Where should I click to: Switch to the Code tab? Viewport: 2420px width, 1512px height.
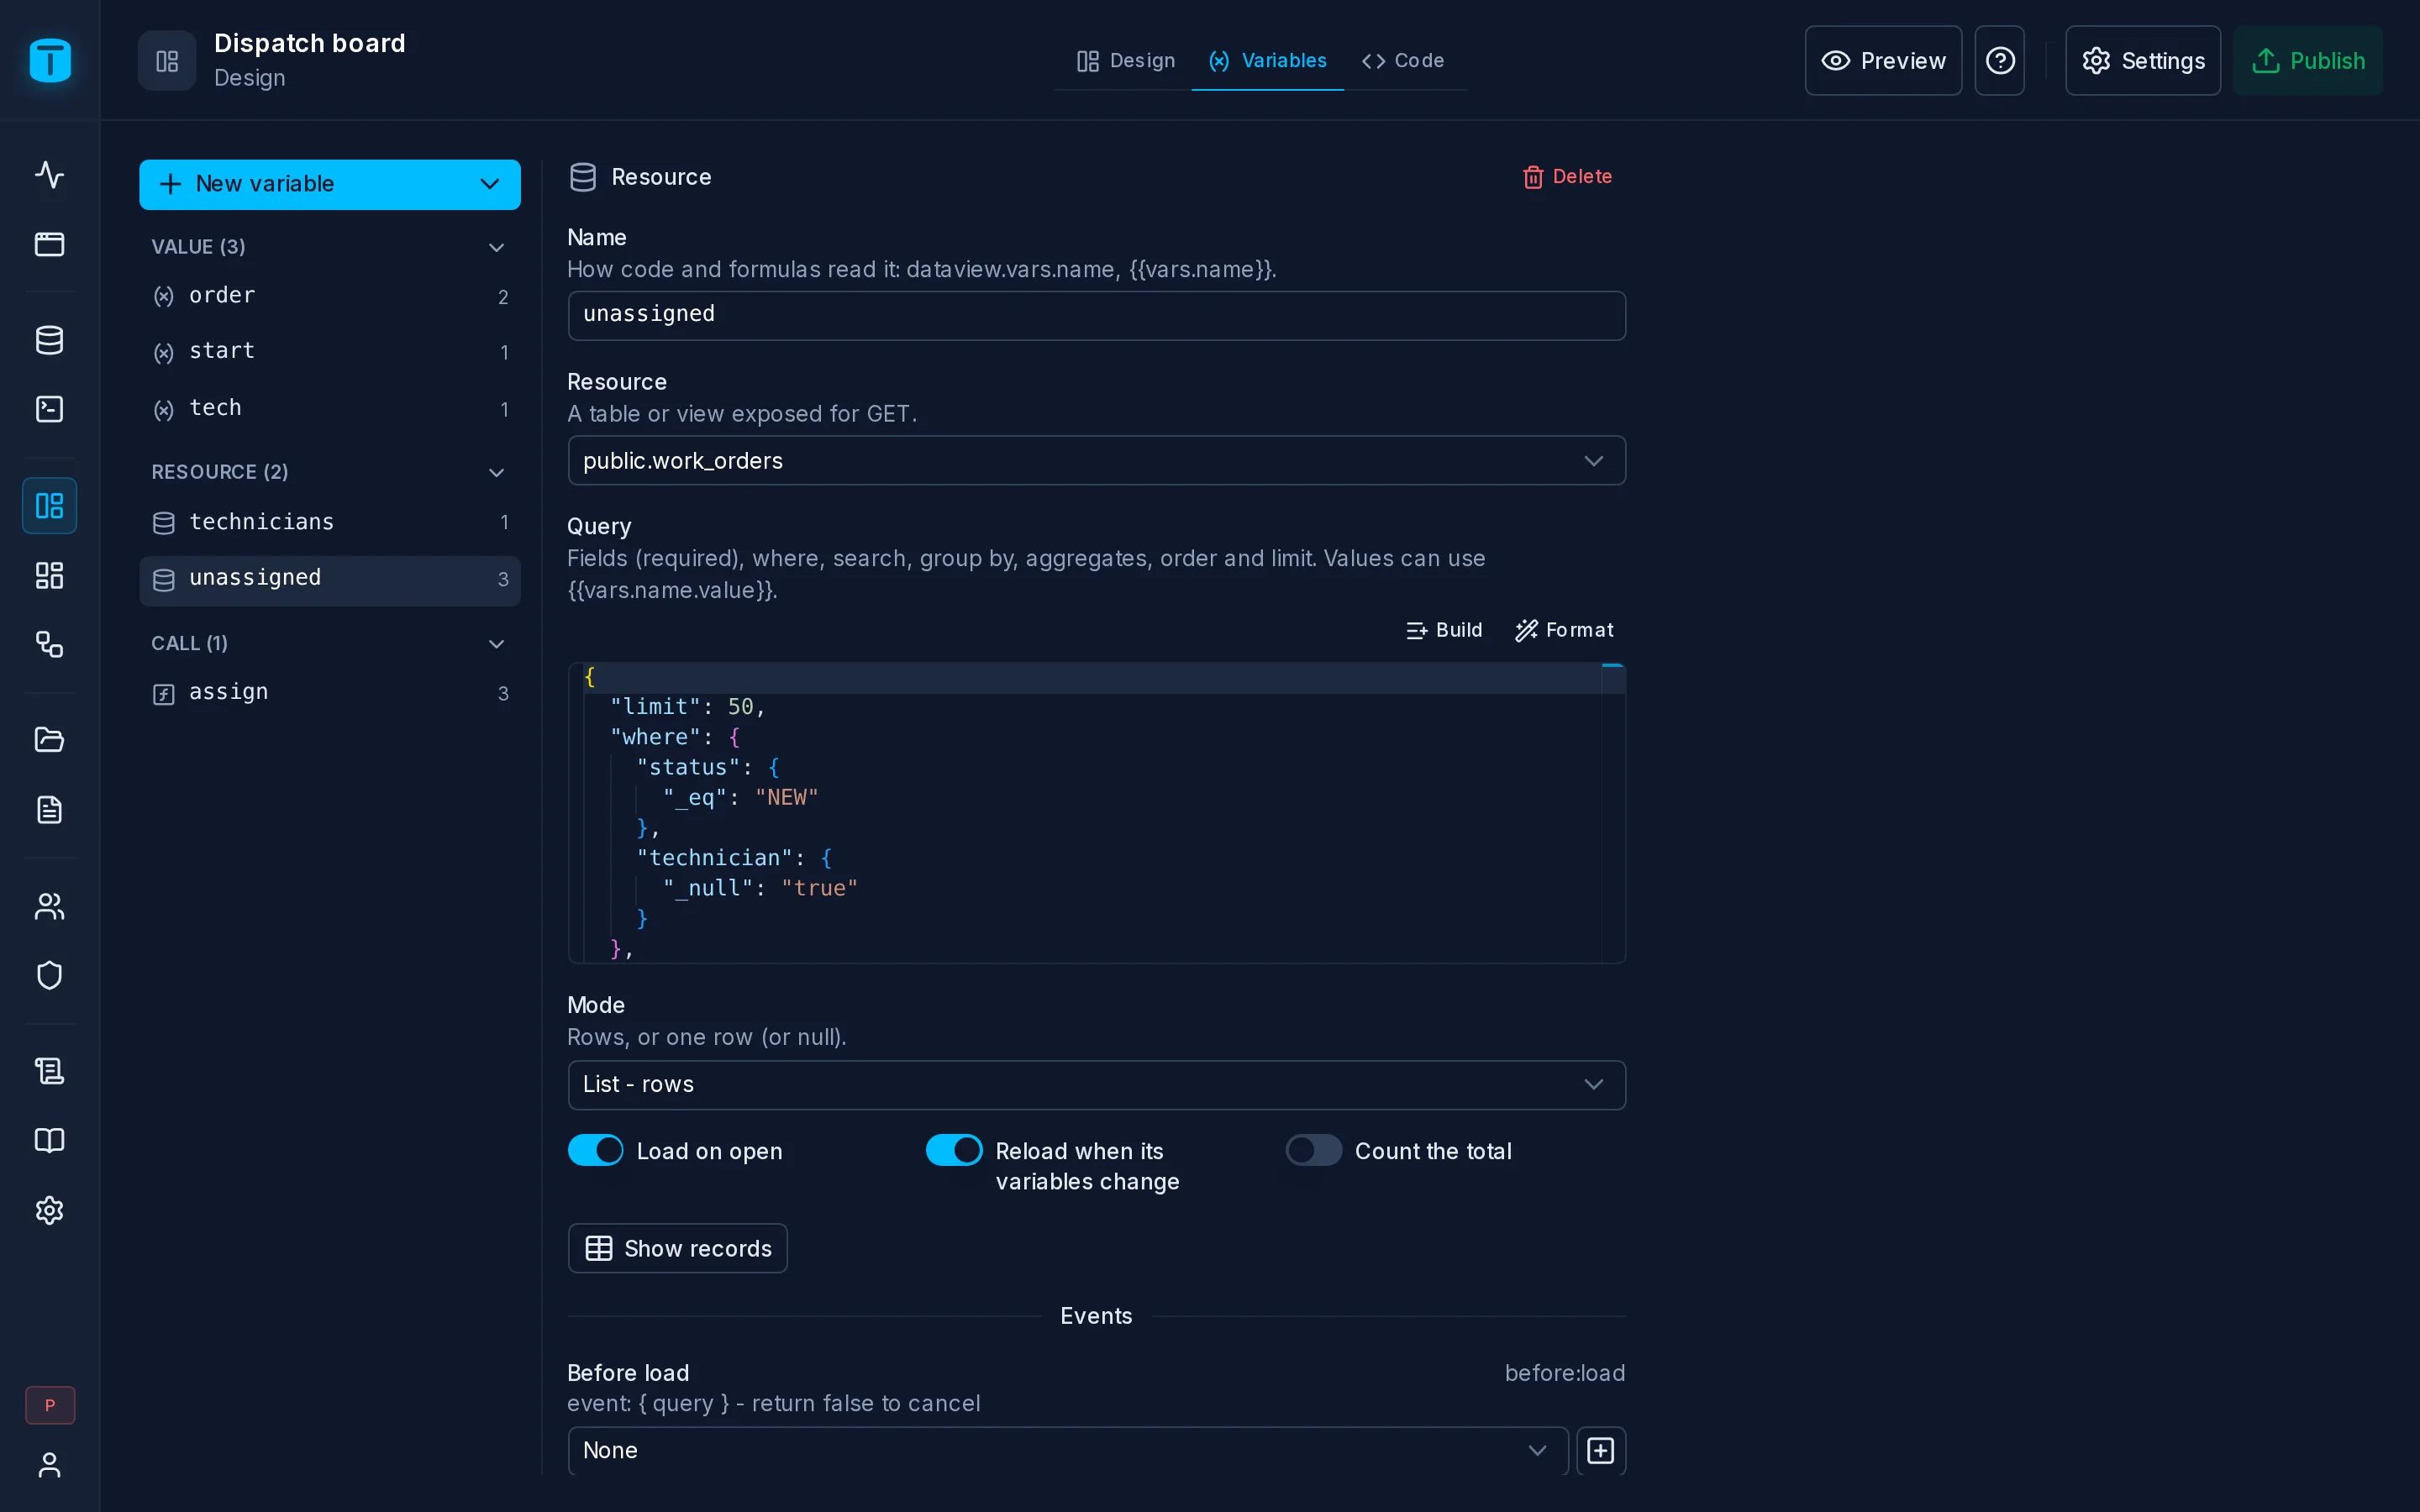pyautogui.click(x=1403, y=61)
